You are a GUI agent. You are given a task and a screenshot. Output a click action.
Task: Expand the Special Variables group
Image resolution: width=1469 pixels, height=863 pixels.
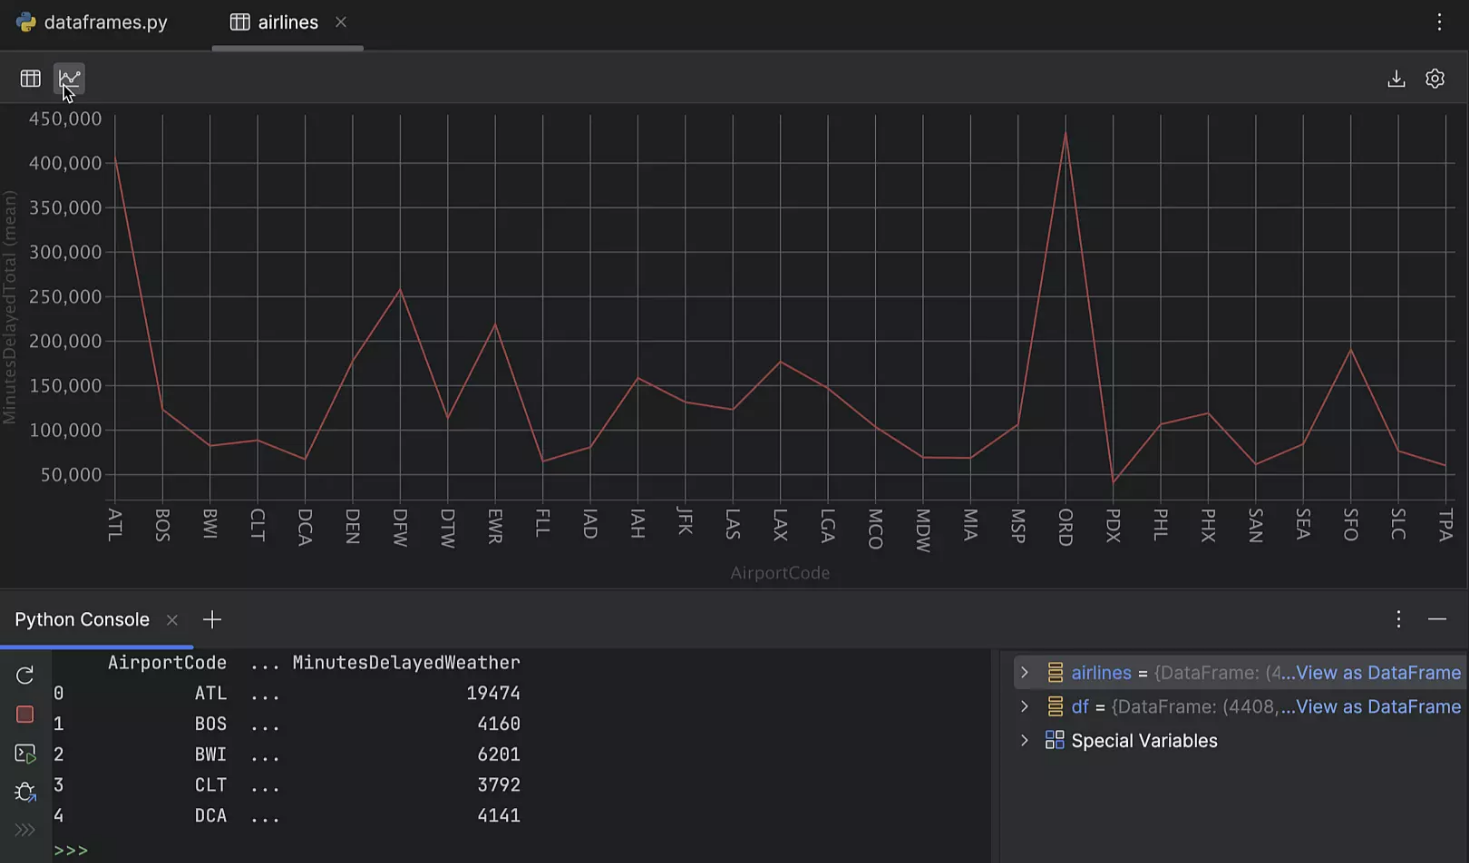click(x=1026, y=740)
